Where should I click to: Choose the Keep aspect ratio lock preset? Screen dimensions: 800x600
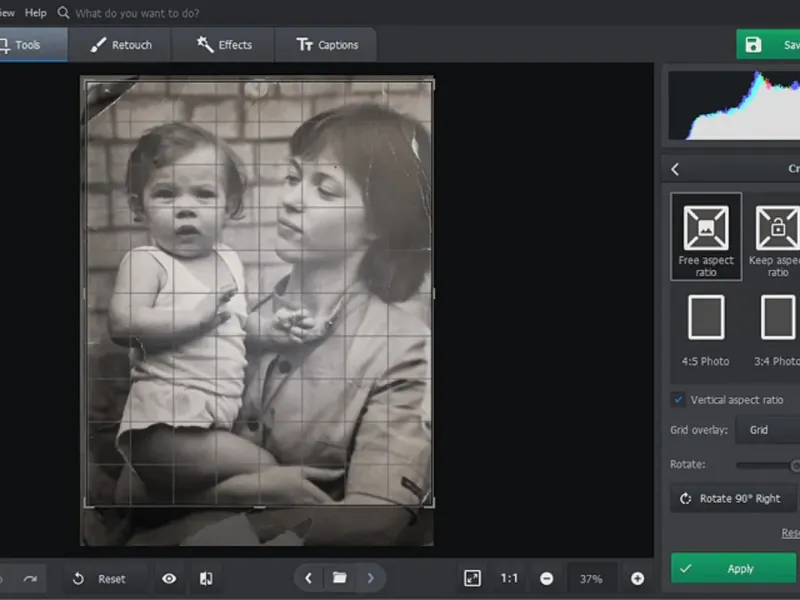[x=777, y=236]
